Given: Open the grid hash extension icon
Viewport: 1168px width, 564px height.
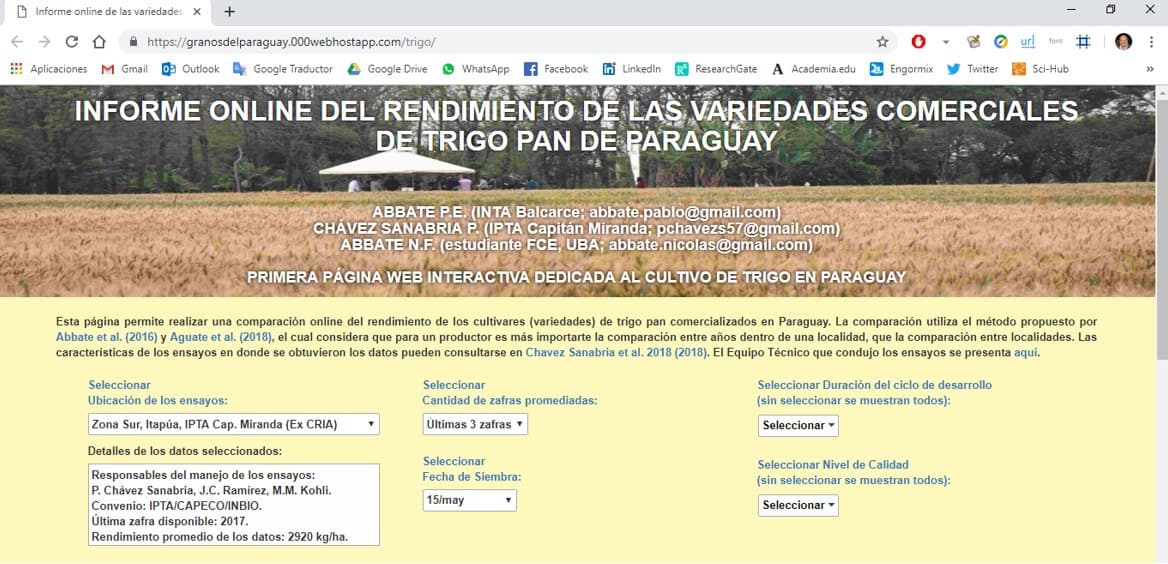Looking at the screenshot, I should click(1083, 42).
